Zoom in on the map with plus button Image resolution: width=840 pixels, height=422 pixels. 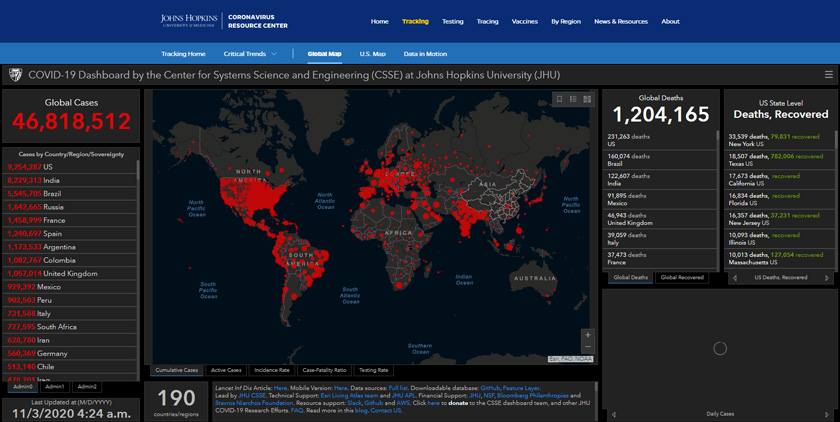coord(587,336)
